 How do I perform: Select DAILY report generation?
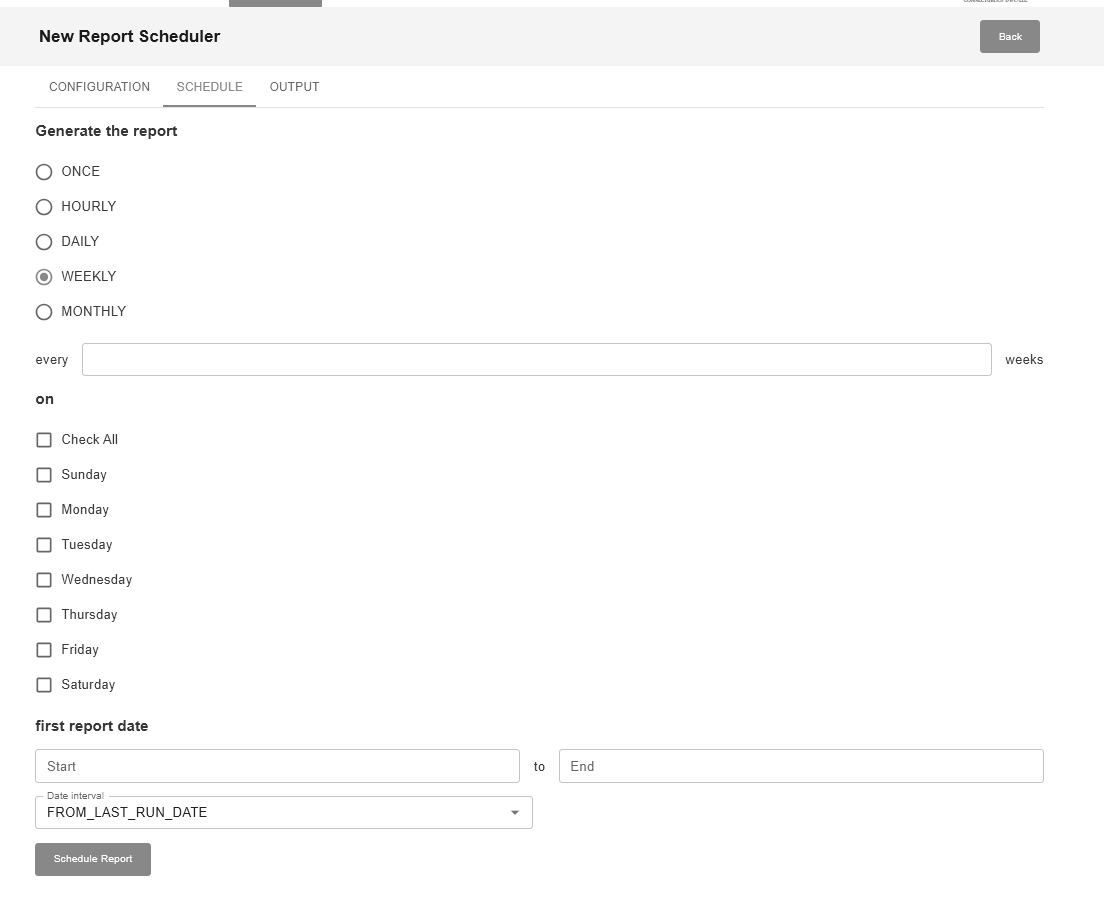tap(44, 242)
